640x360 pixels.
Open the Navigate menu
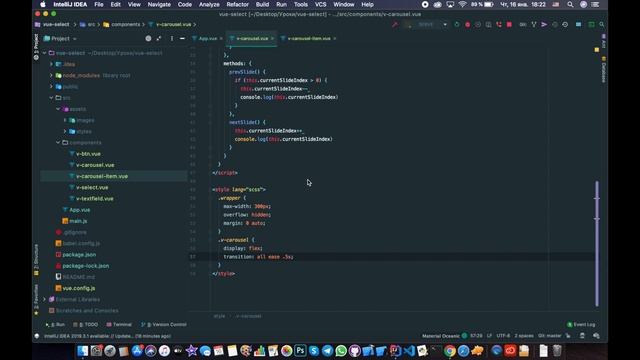(159, 4)
